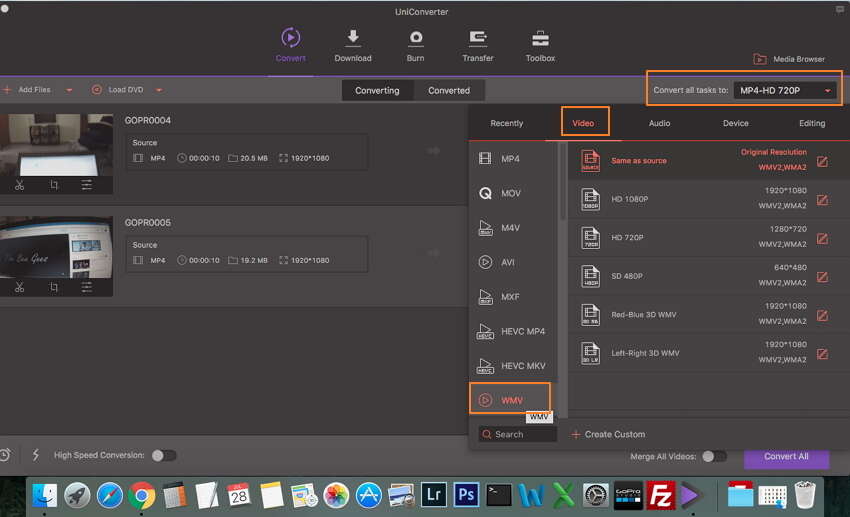This screenshot has height=517, width=850.
Task: Toggle Merge All Videos switch
Action: pyautogui.click(x=714, y=456)
